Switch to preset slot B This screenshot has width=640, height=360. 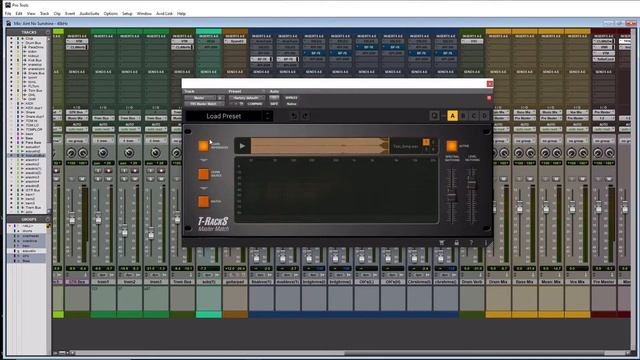click(463, 116)
